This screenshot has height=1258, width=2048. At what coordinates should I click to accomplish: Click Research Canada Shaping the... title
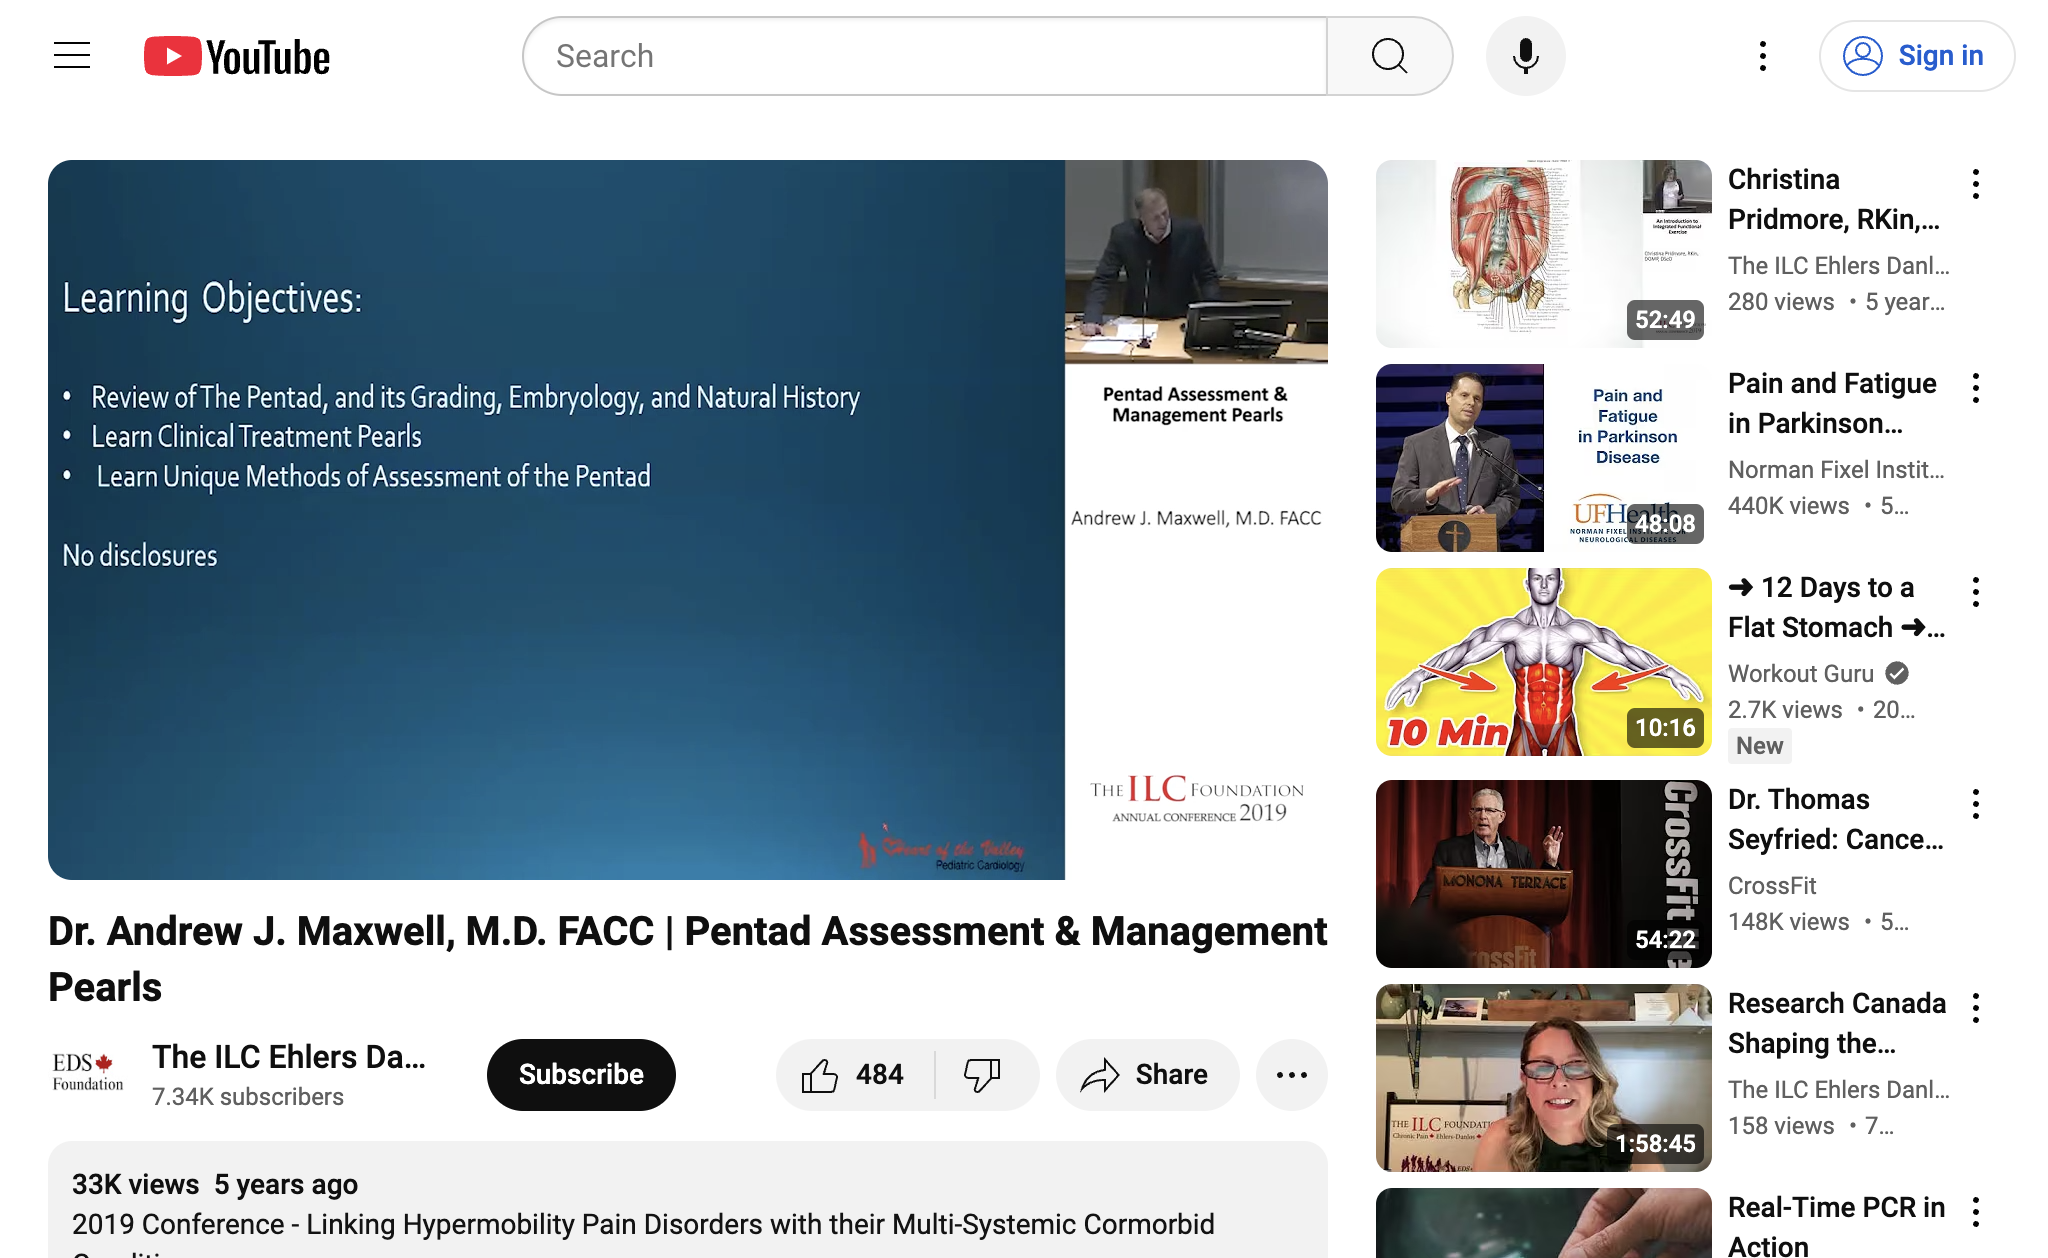click(x=1837, y=1023)
